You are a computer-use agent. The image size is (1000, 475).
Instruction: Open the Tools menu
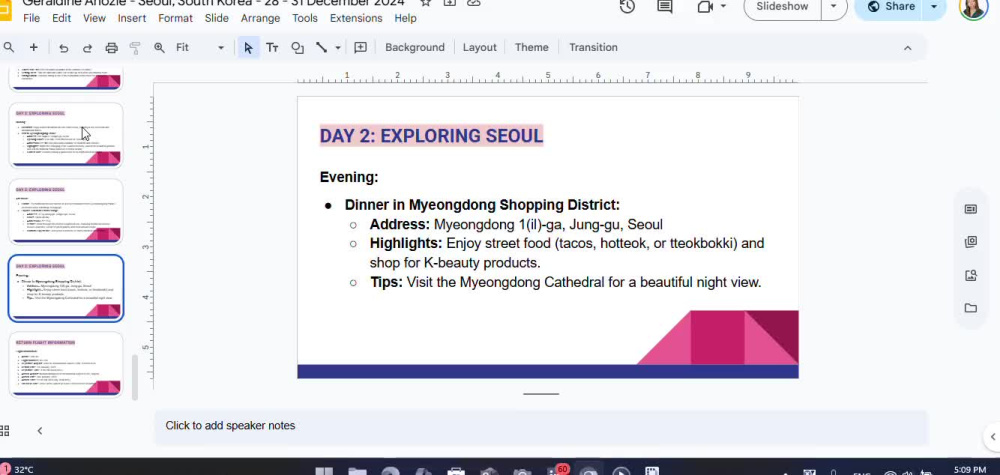pyautogui.click(x=305, y=18)
